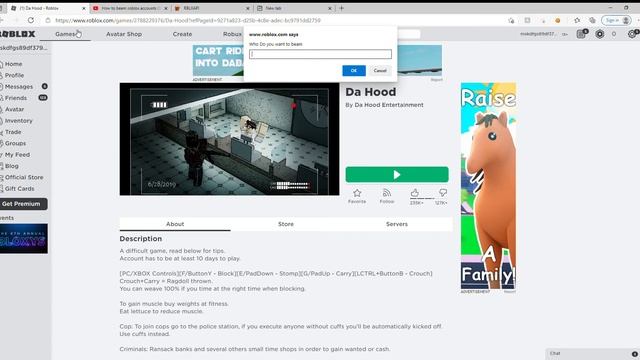
Task: Click the dialog text input field
Action: coord(320,54)
